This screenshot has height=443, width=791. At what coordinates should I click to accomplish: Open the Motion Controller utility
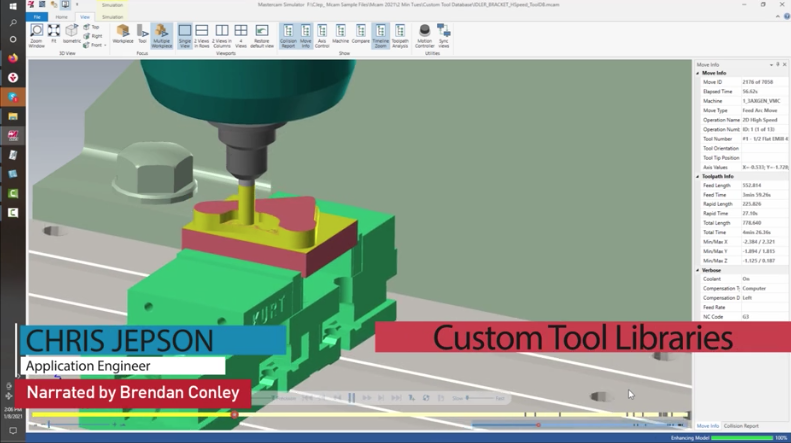point(424,36)
